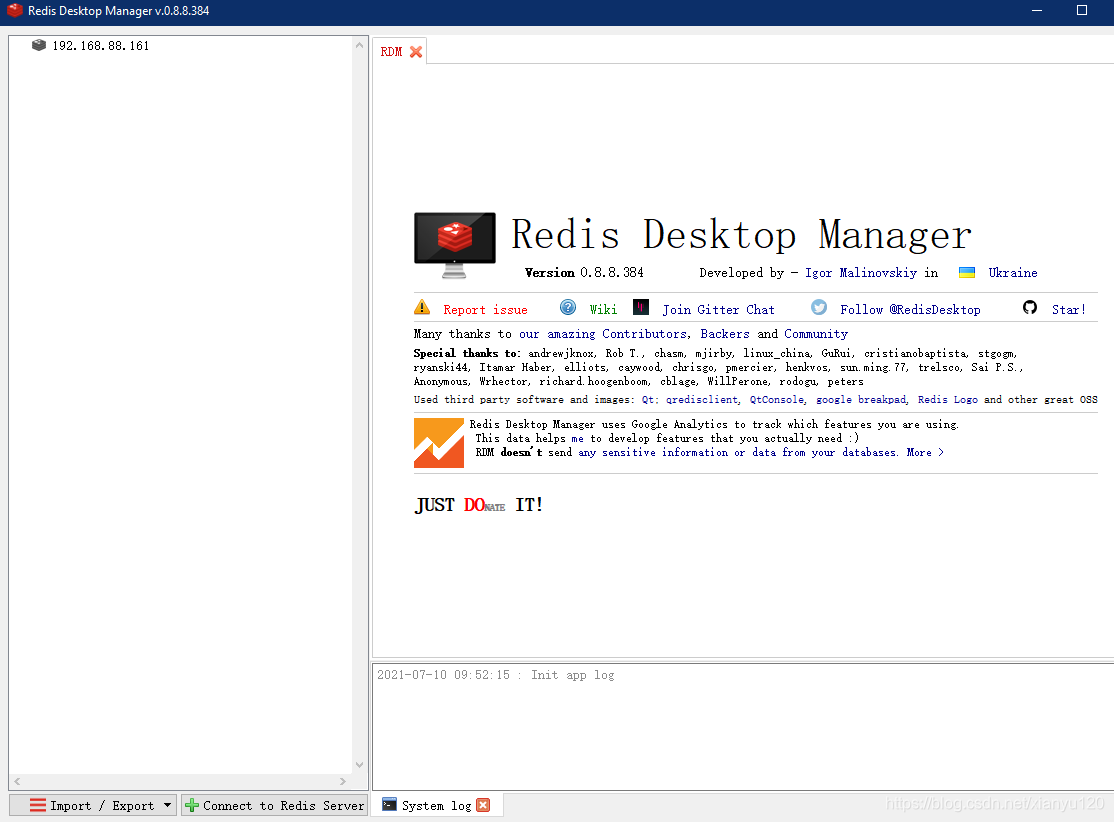This screenshot has height=822, width=1114.
Task: Open the Redis Logo link
Action: pyautogui.click(x=947, y=400)
